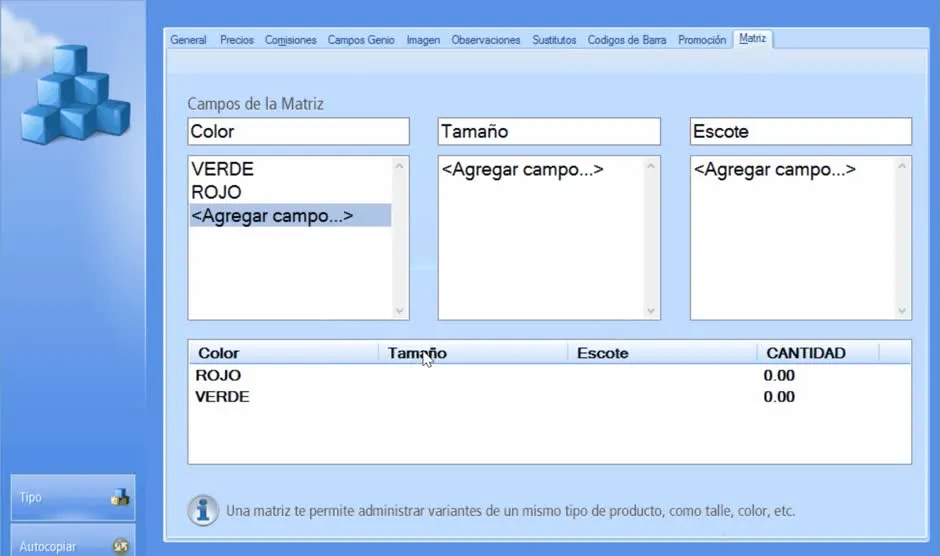The width and height of the screenshot is (940, 556).
Task: Click the Escote column header
Action: tap(662, 353)
